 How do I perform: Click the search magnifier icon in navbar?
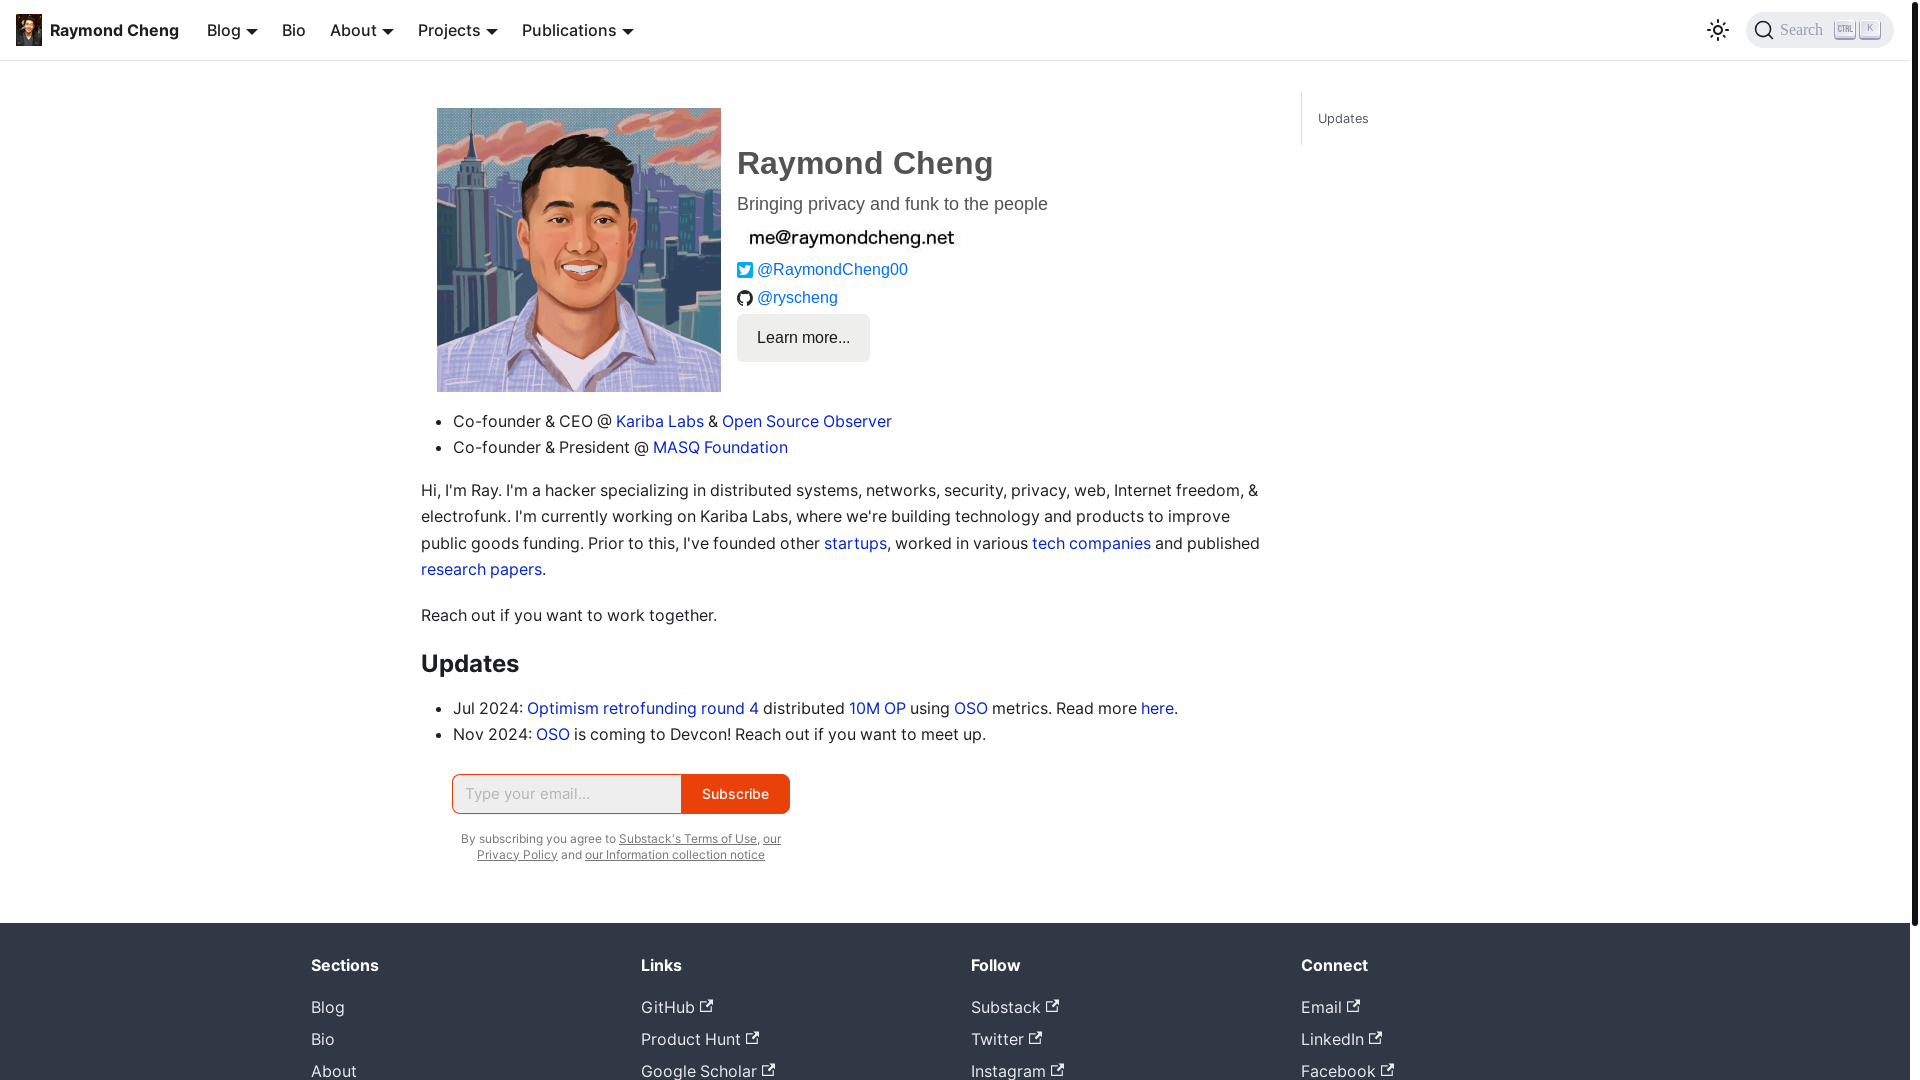click(x=1764, y=30)
